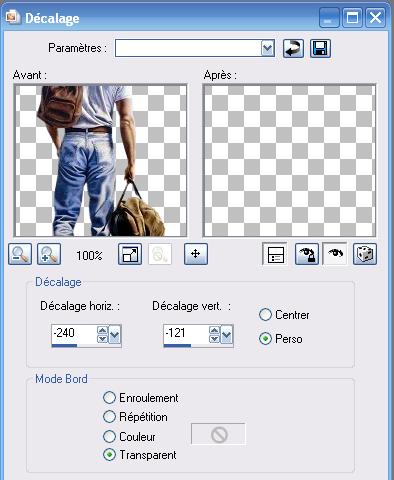Viewport: 394px width, 480px height.
Task: Randomize parameters with the dice icon
Action: (365, 254)
